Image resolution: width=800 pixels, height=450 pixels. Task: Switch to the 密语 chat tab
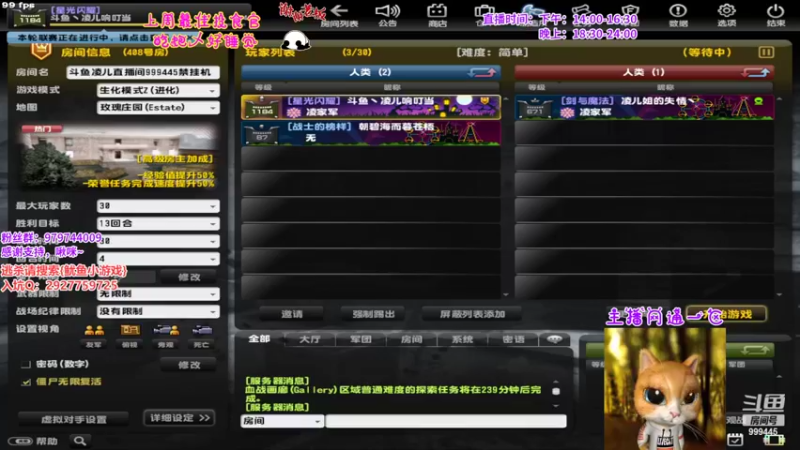pyautogui.click(x=514, y=339)
